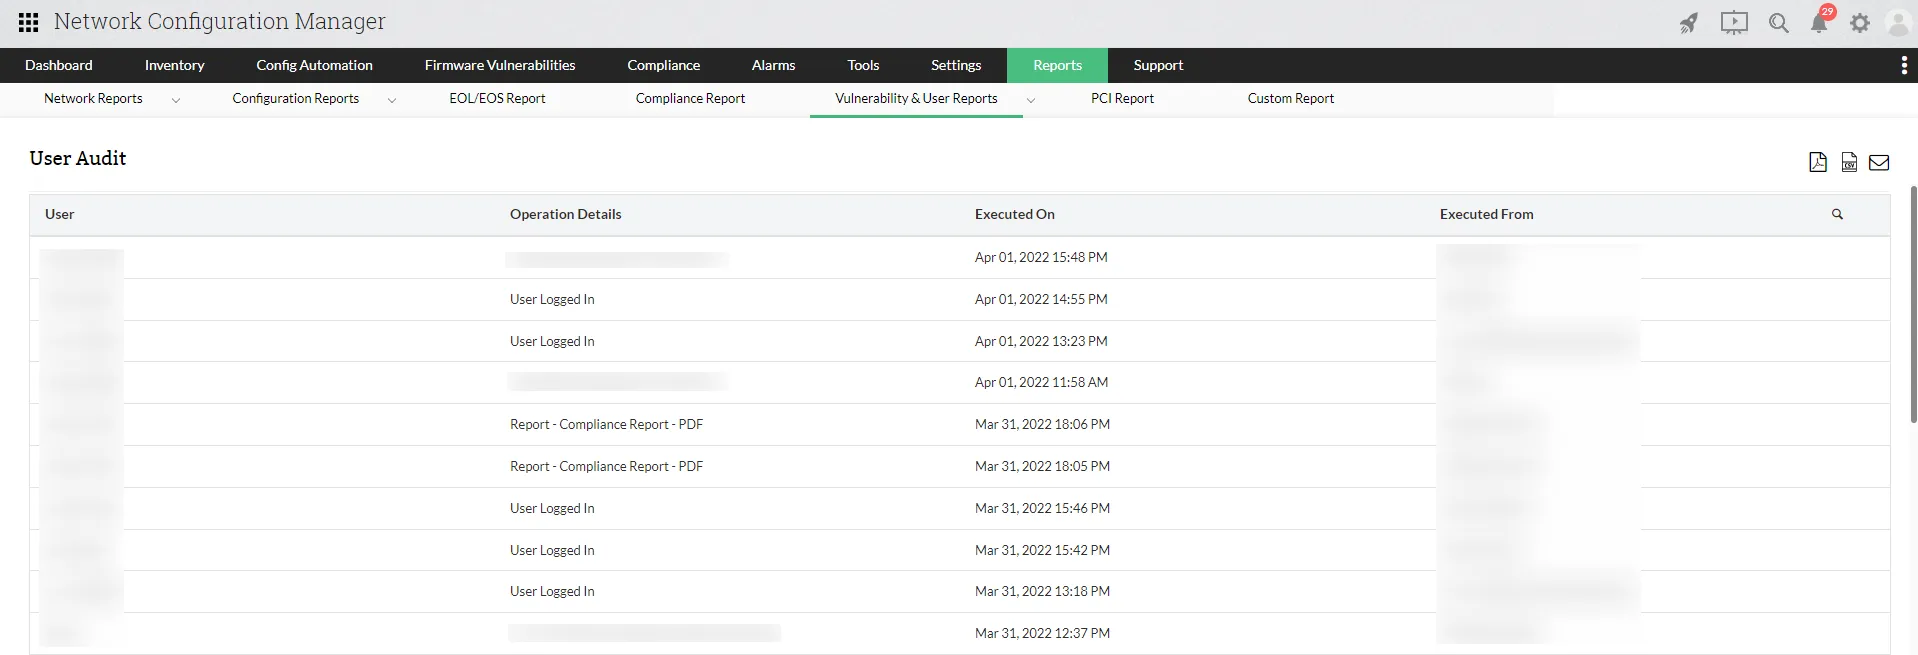Open the Tools tab
Image resolution: width=1918 pixels, height=655 pixels.
point(863,65)
